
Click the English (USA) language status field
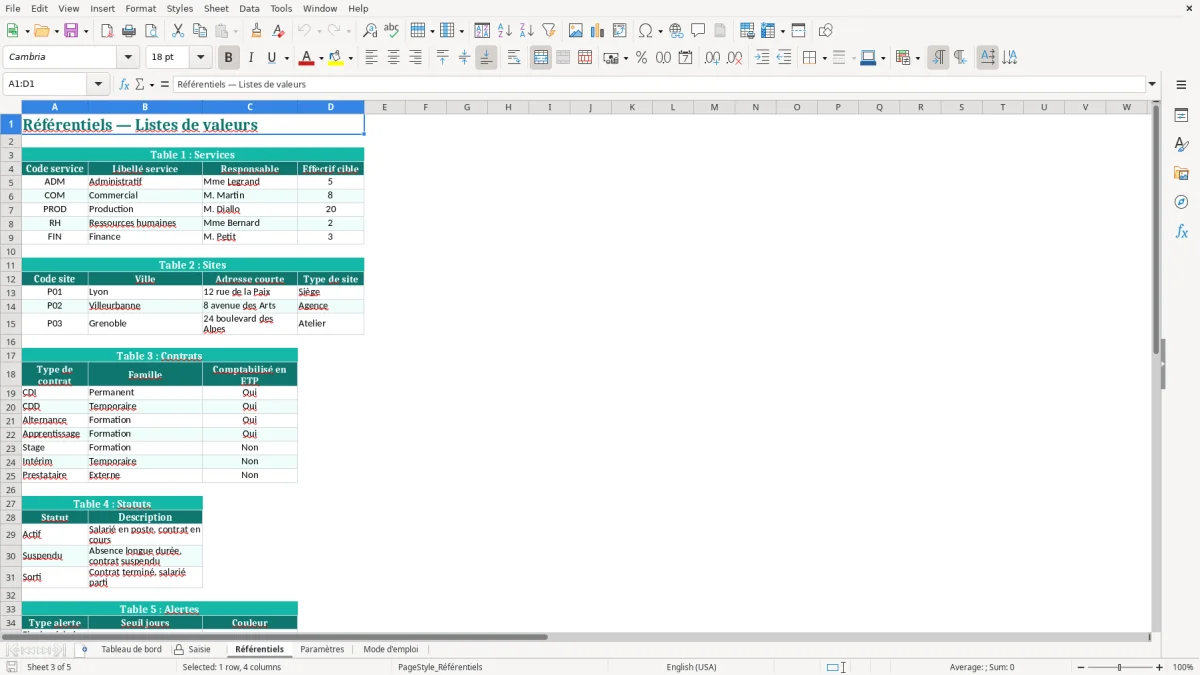point(691,667)
